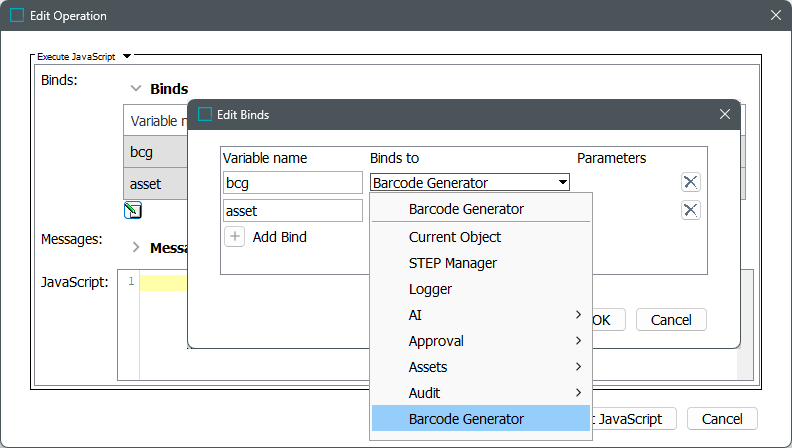Open the Approval submenu

[x=480, y=341]
